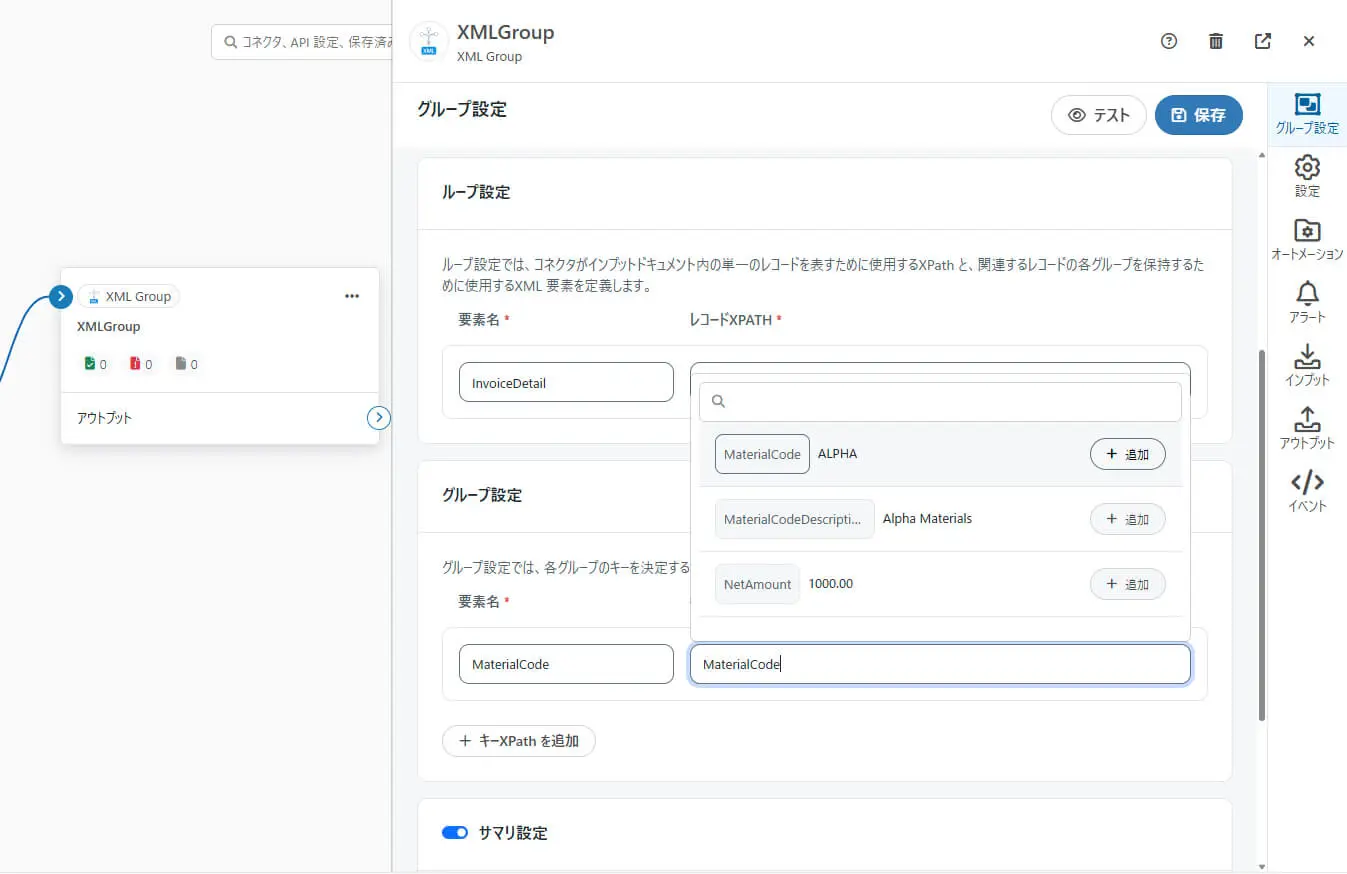
Task: Save settings with 保存 button
Action: click(1199, 115)
